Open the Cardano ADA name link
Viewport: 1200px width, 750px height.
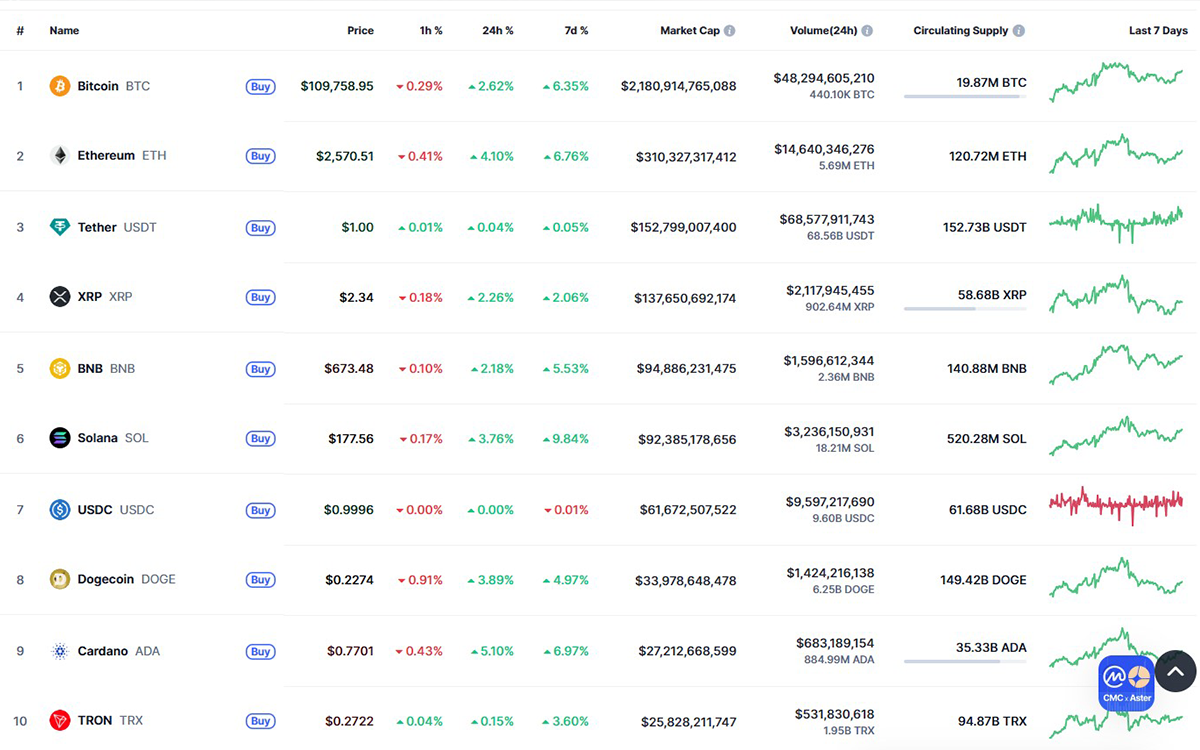118,651
